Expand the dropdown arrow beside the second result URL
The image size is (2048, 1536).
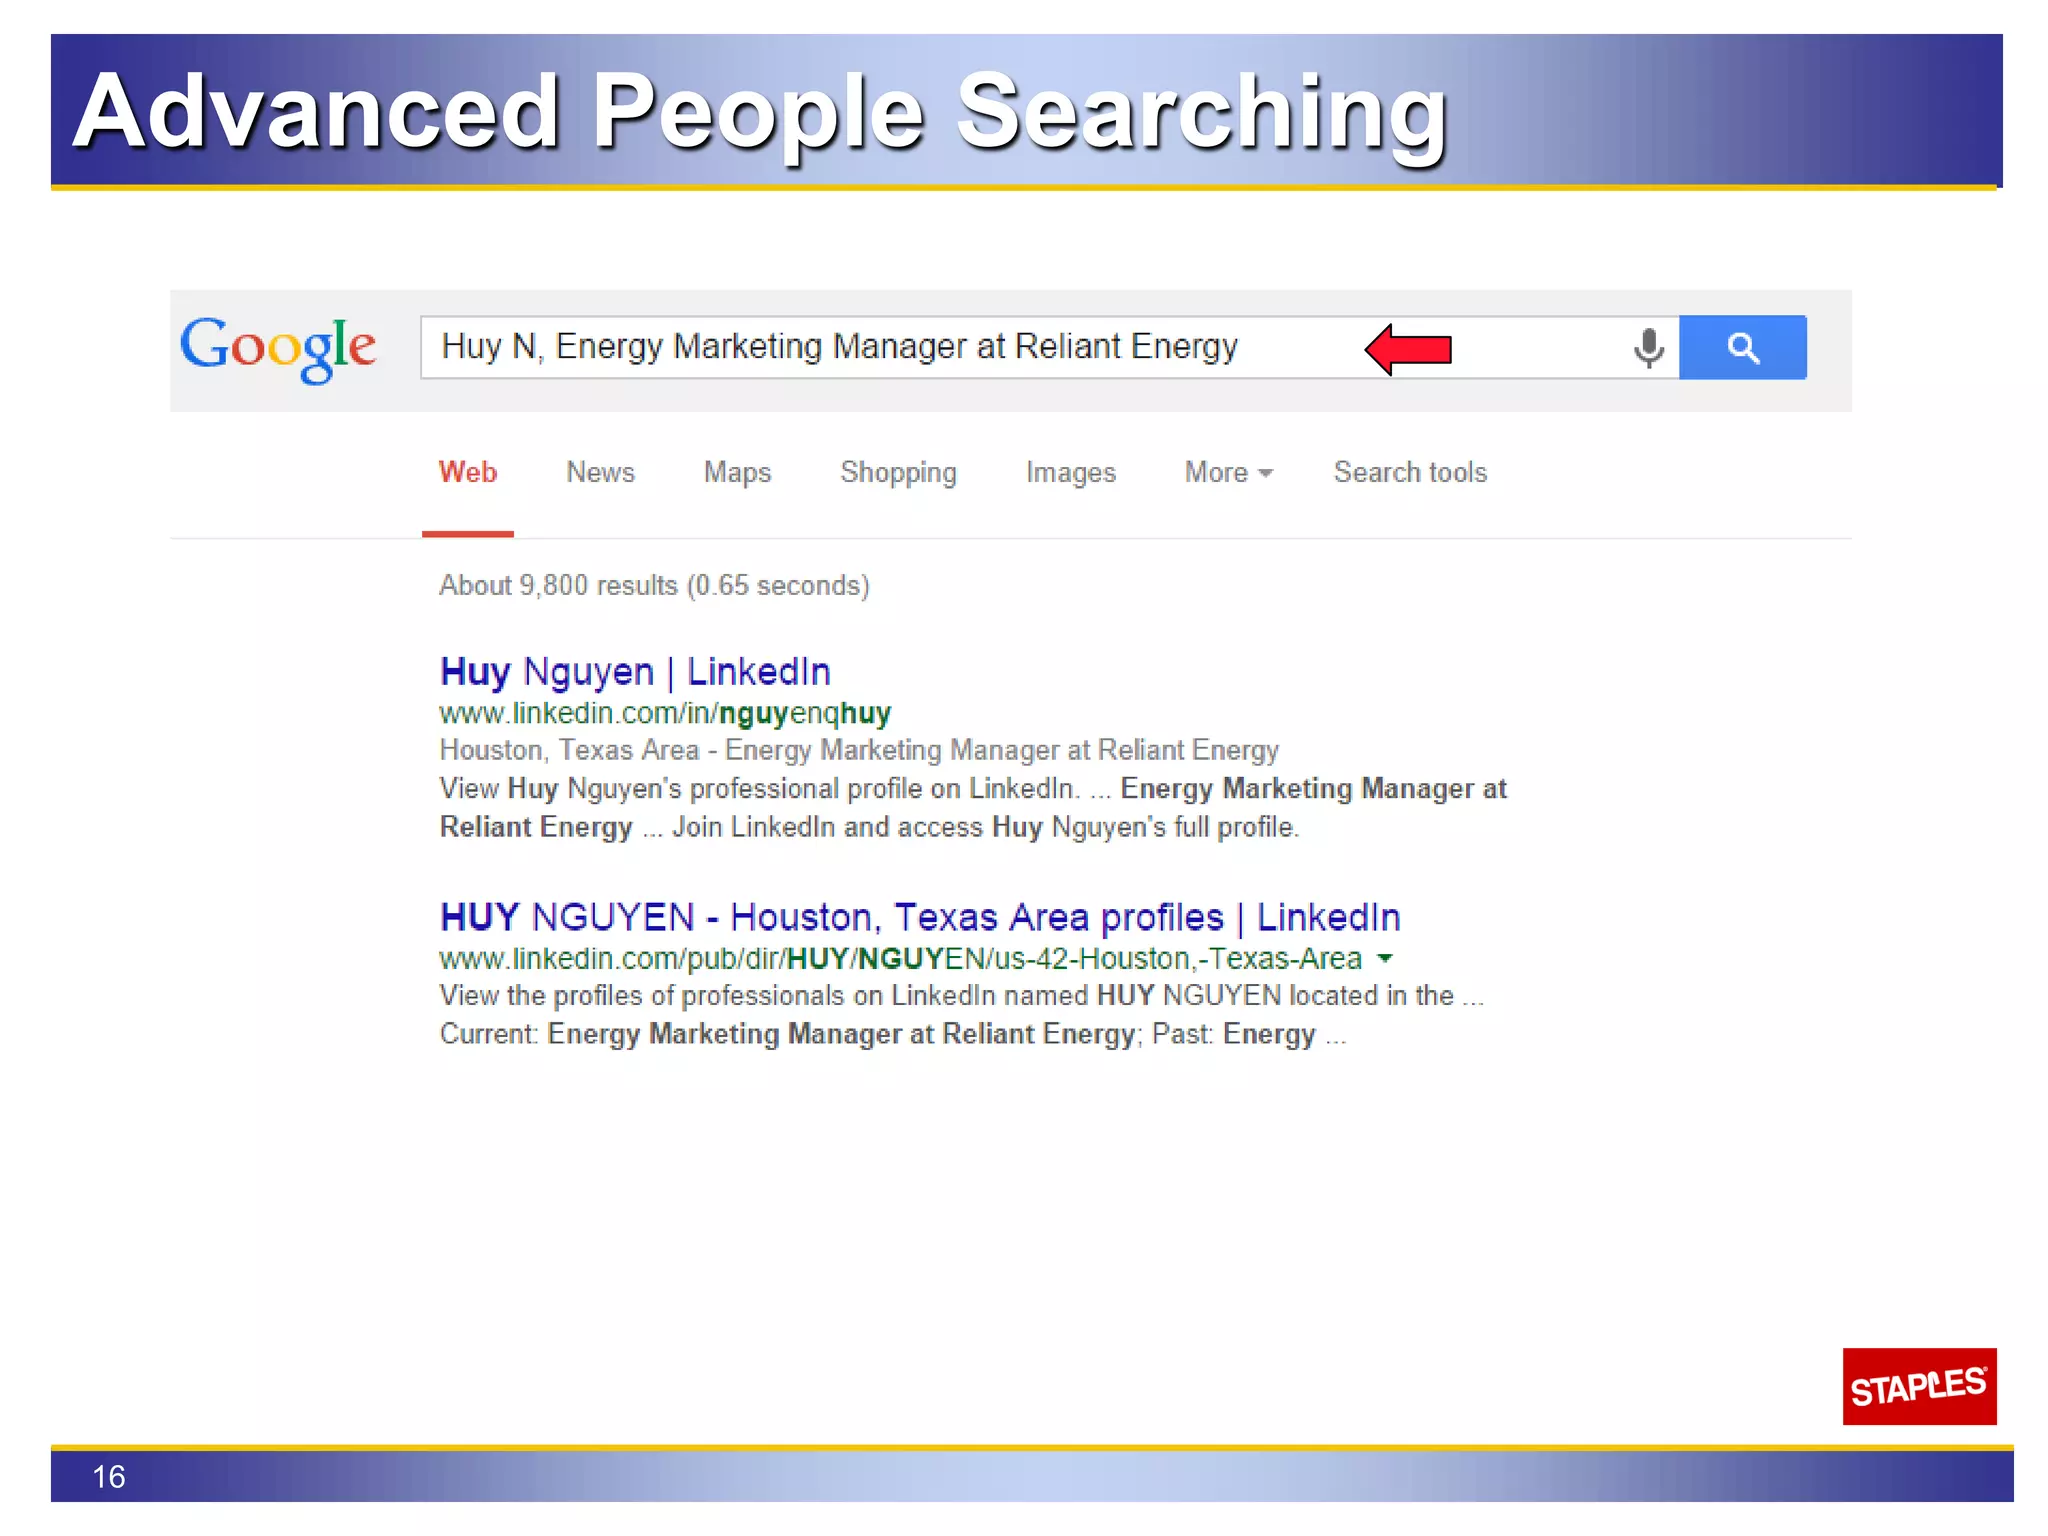point(1385,958)
